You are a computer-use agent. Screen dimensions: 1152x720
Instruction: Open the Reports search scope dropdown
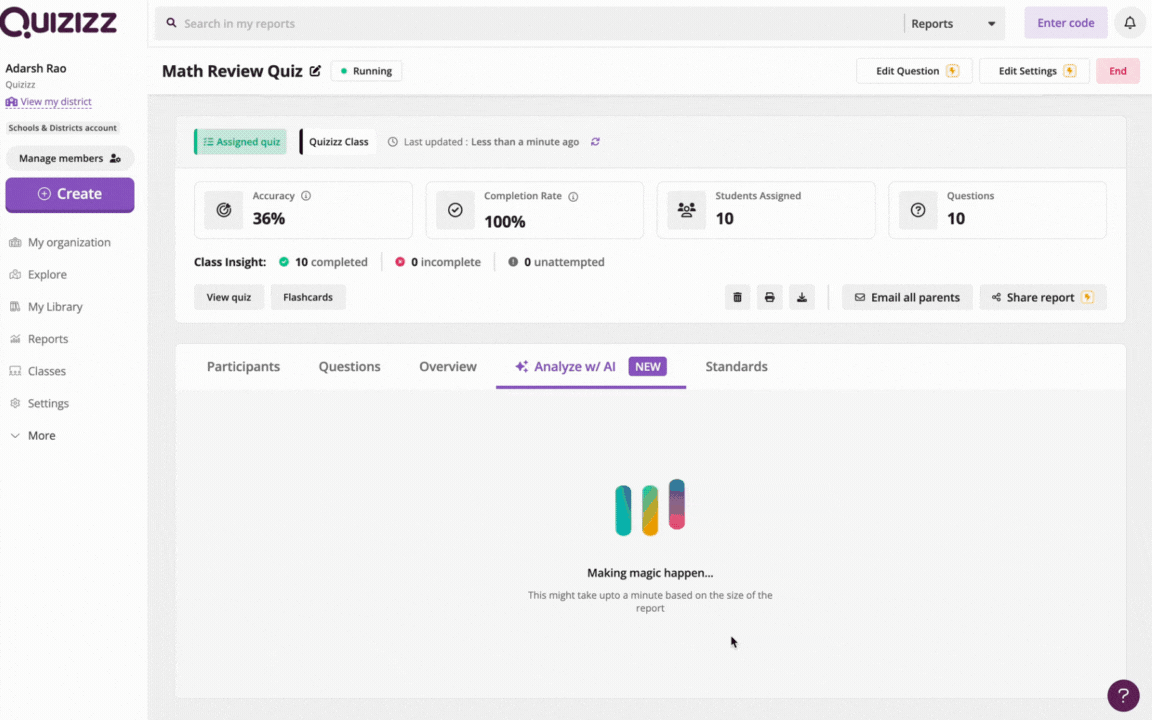(x=954, y=24)
